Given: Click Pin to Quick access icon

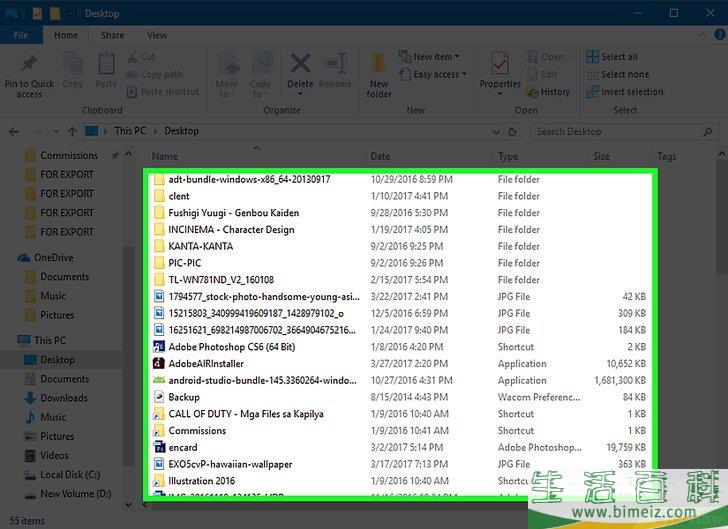Looking at the screenshot, I should point(29,66).
